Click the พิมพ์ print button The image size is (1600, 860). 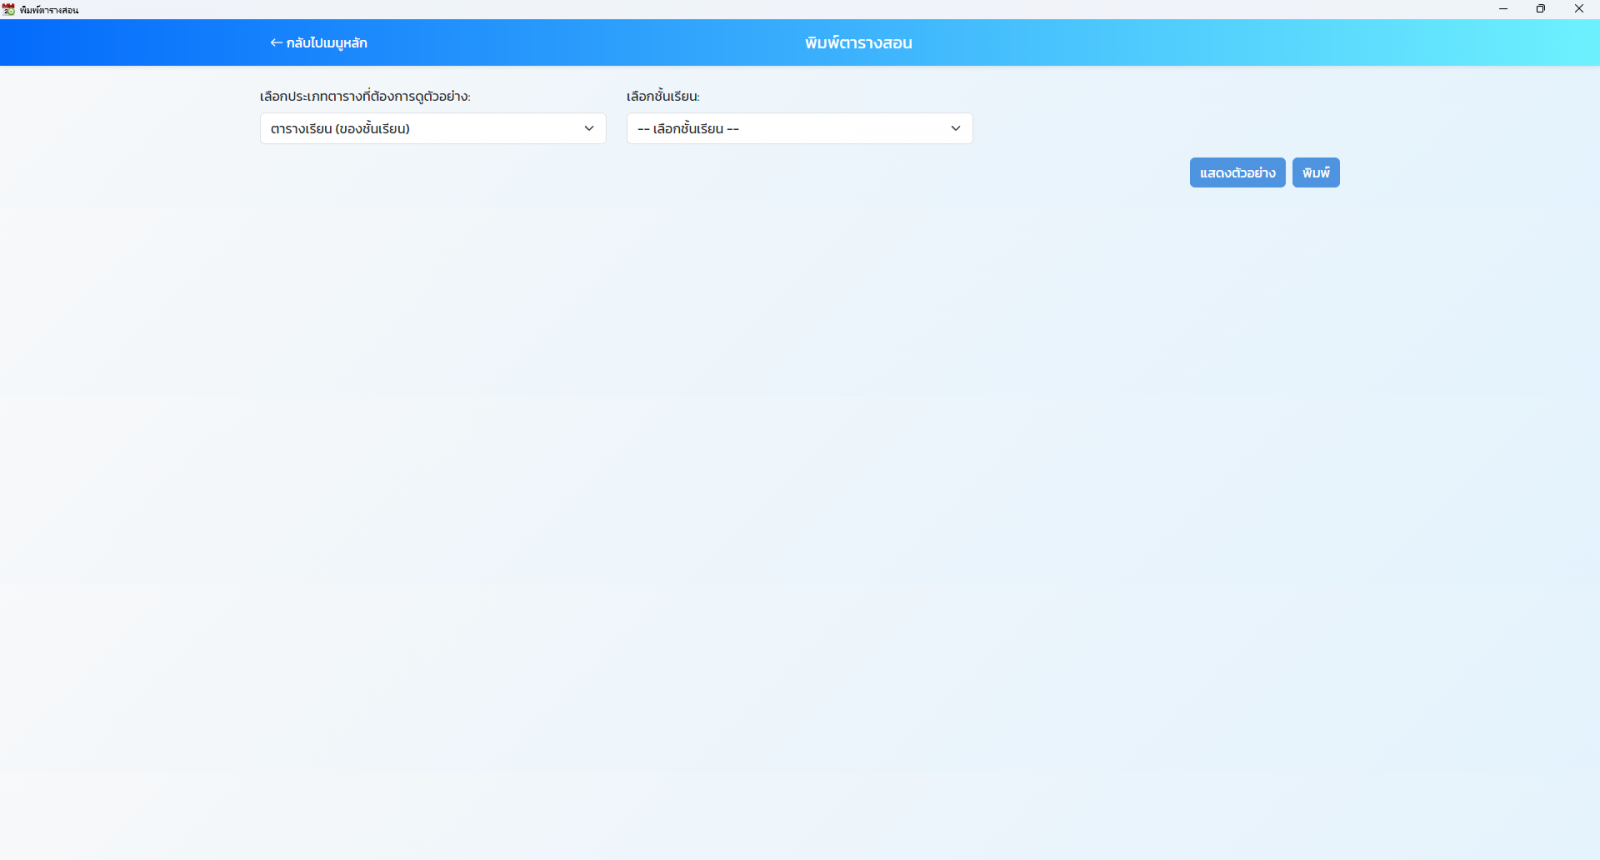click(x=1316, y=173)
